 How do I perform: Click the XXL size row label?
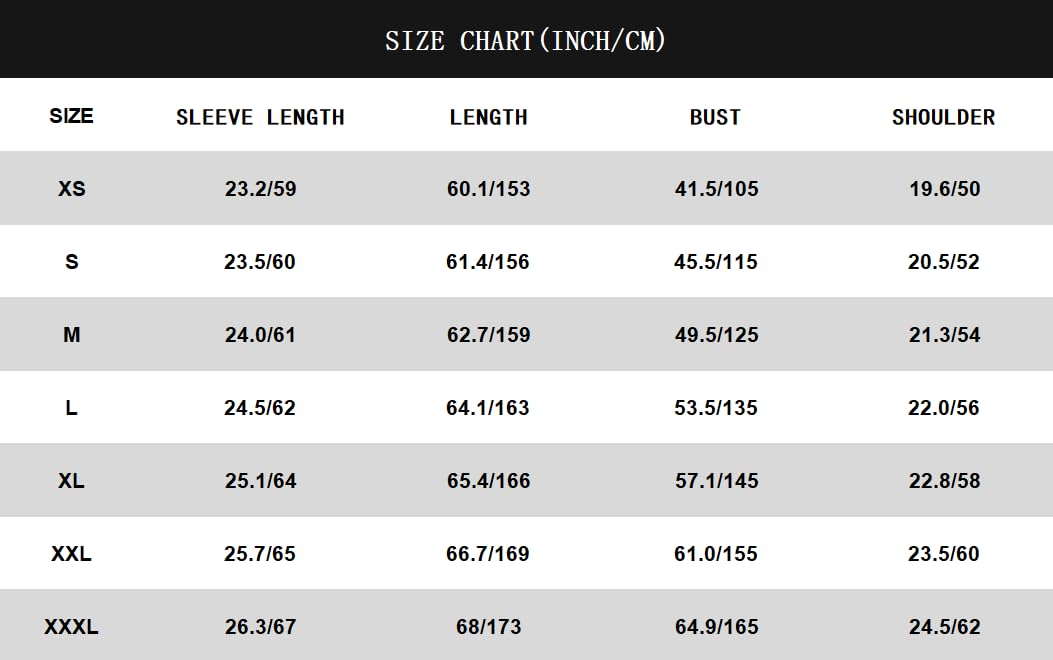pyautogui.click(x=71, y=554)
